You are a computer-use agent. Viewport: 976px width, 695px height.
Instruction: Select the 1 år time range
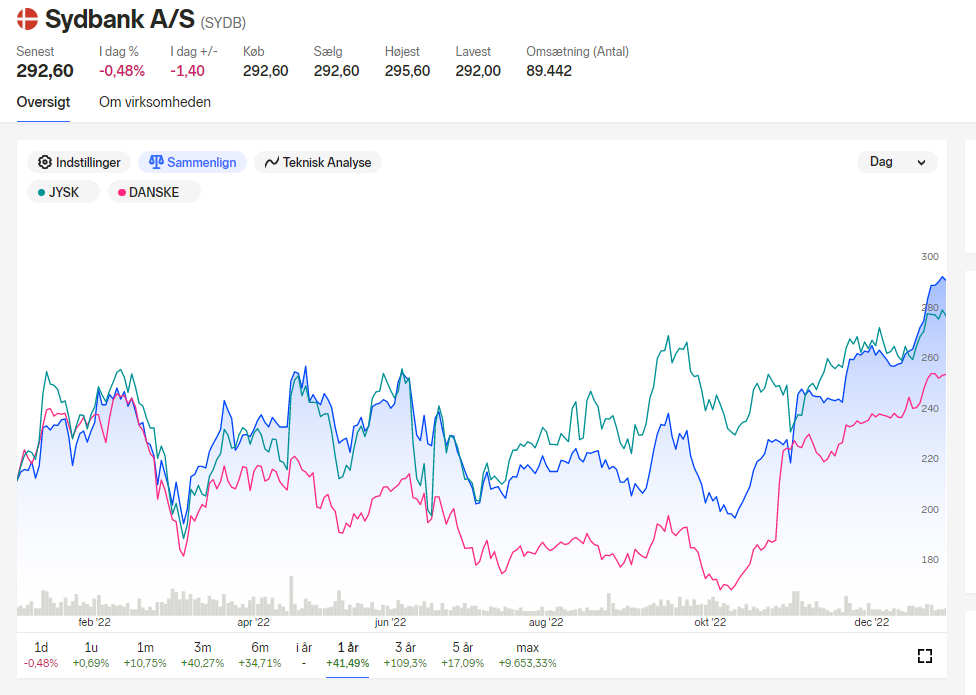tap(347, 655)
